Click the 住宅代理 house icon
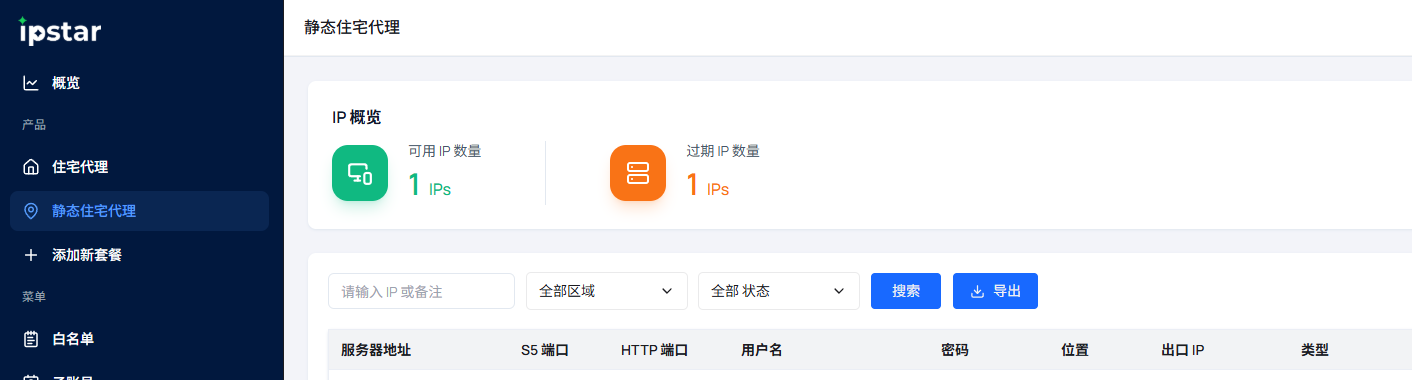Image resolution: width=1412 pixels, height=380 pixels. pos(31,167)
